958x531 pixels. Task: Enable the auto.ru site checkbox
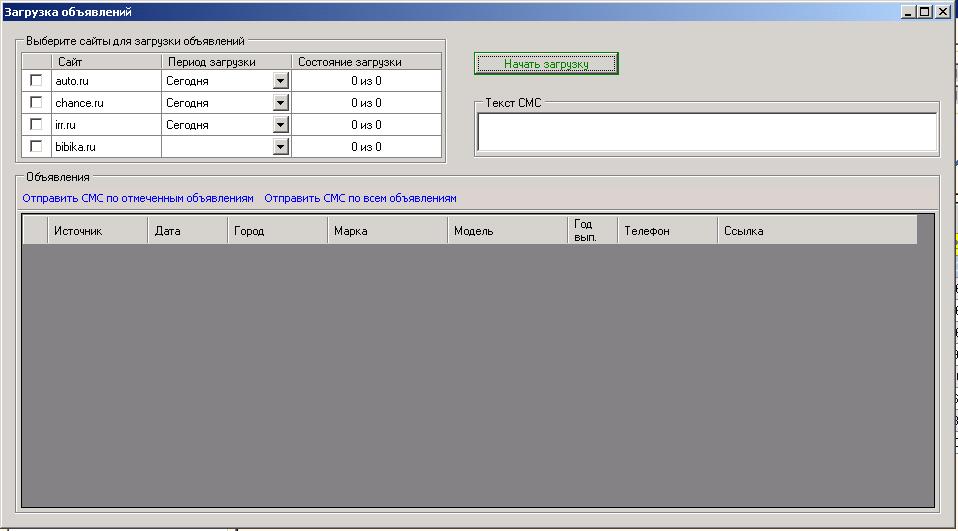coord(37,81)
